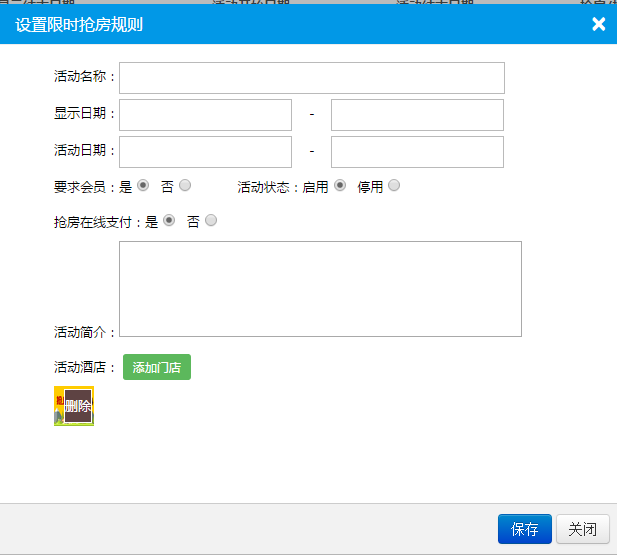Click the 活动日期 end date field

point(417,152)
